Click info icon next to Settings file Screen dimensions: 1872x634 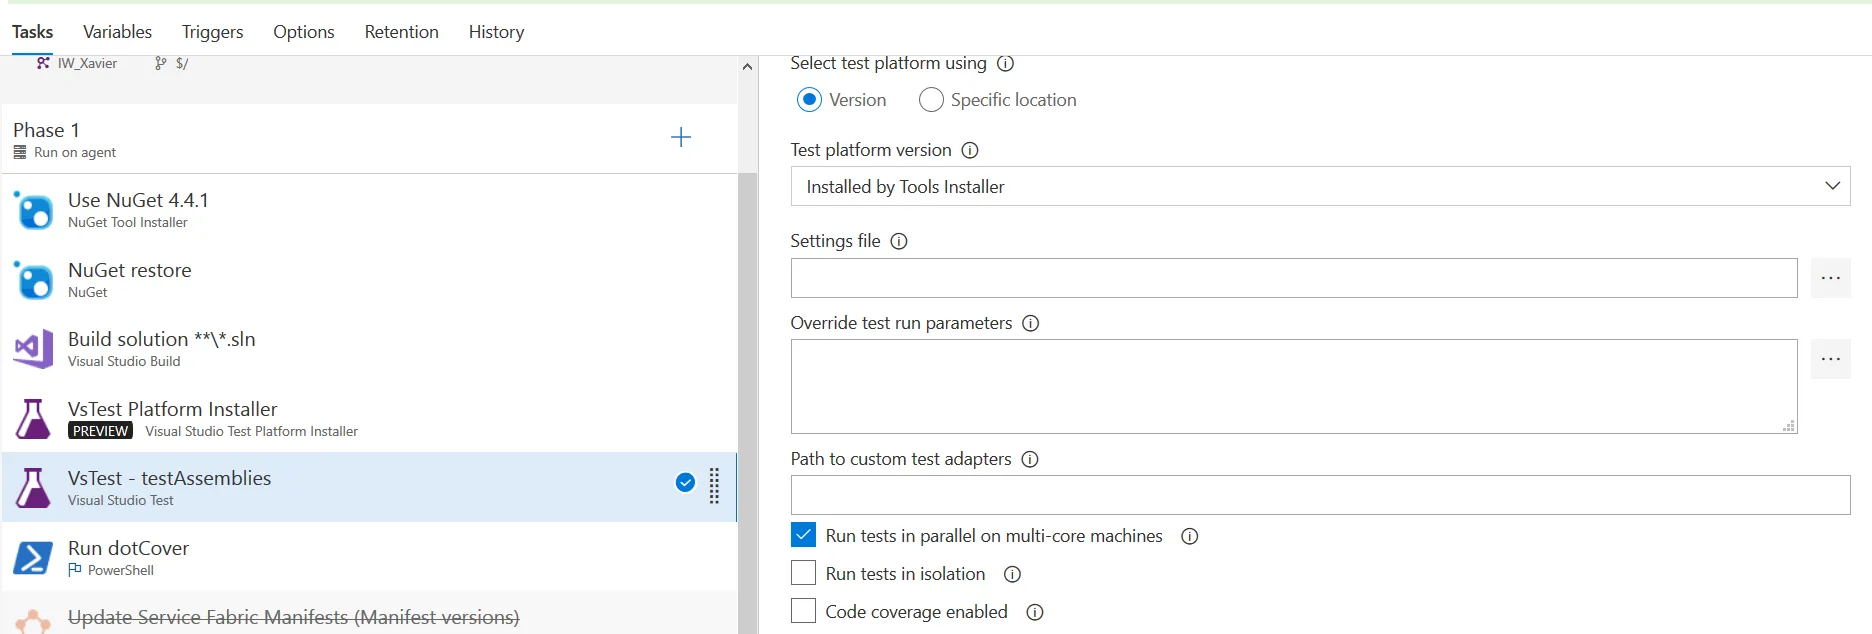[899, 241]
